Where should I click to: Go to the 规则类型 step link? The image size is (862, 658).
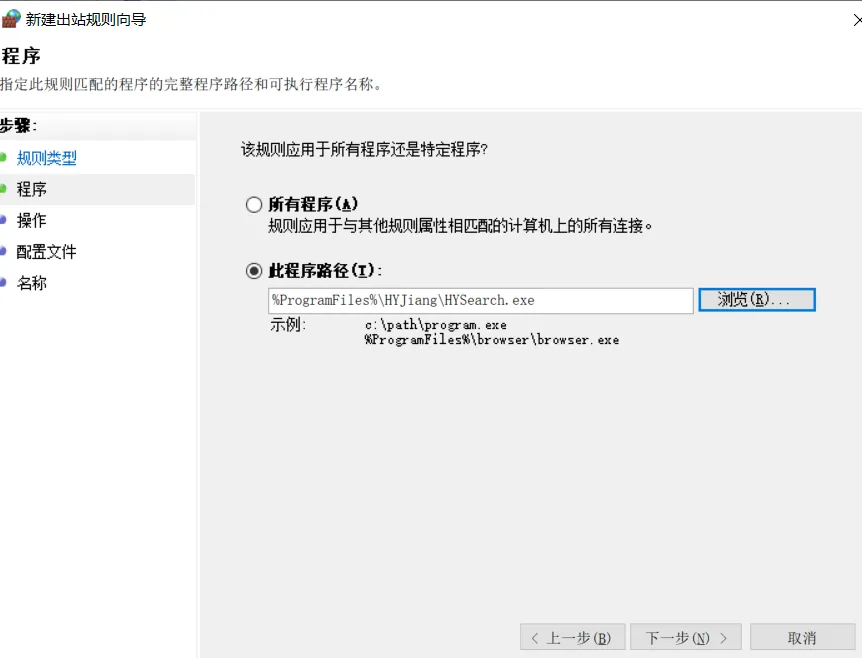(47, 158)
